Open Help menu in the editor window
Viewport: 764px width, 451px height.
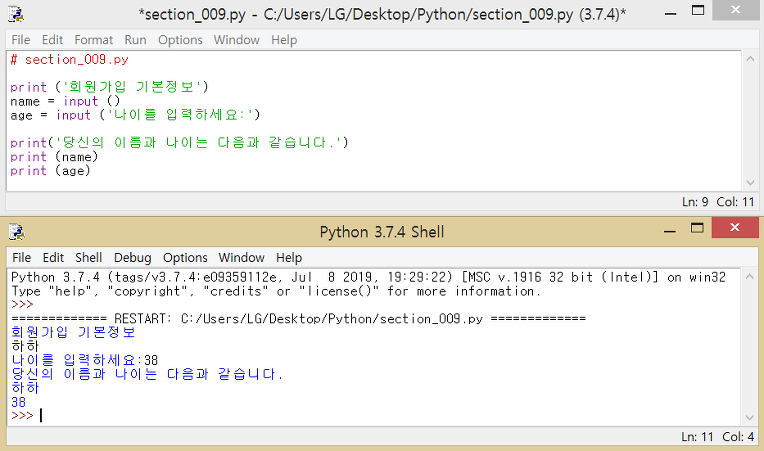point(284,40)
